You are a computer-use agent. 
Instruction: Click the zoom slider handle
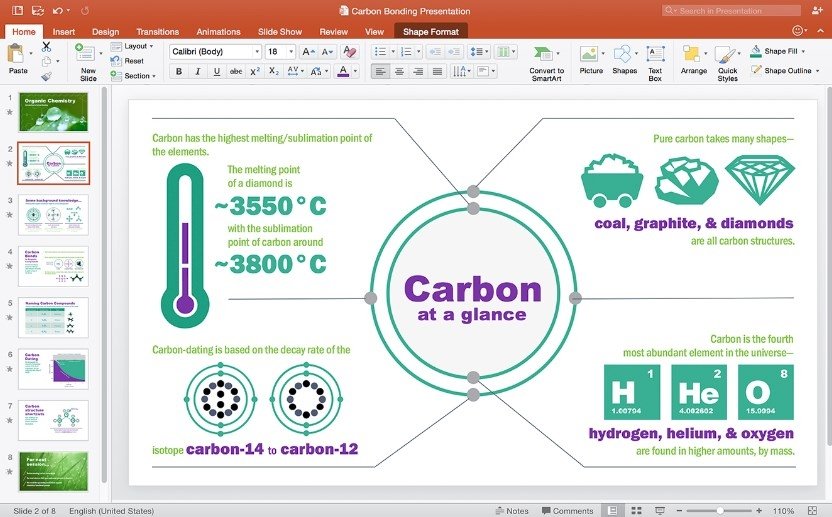tap(720, 511)
